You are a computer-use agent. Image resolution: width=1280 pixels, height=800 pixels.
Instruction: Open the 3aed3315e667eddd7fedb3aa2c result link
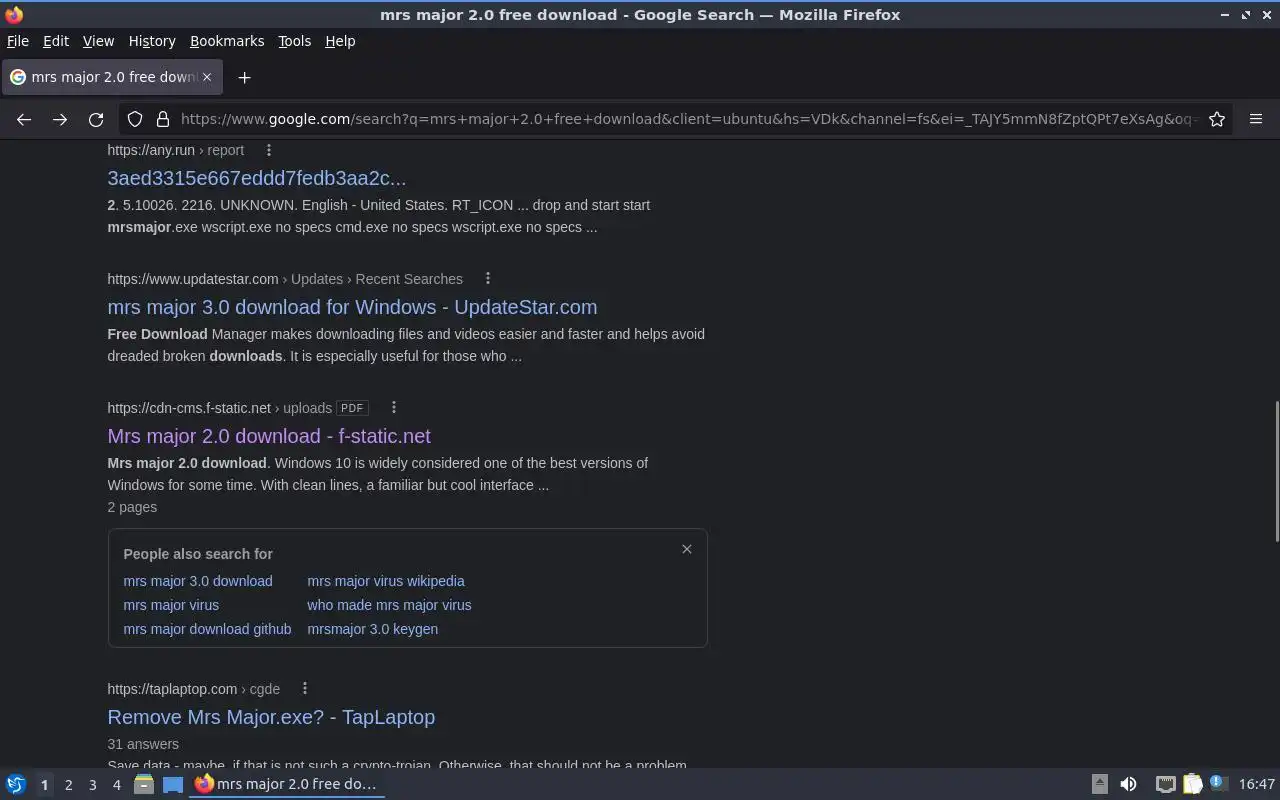256,178
